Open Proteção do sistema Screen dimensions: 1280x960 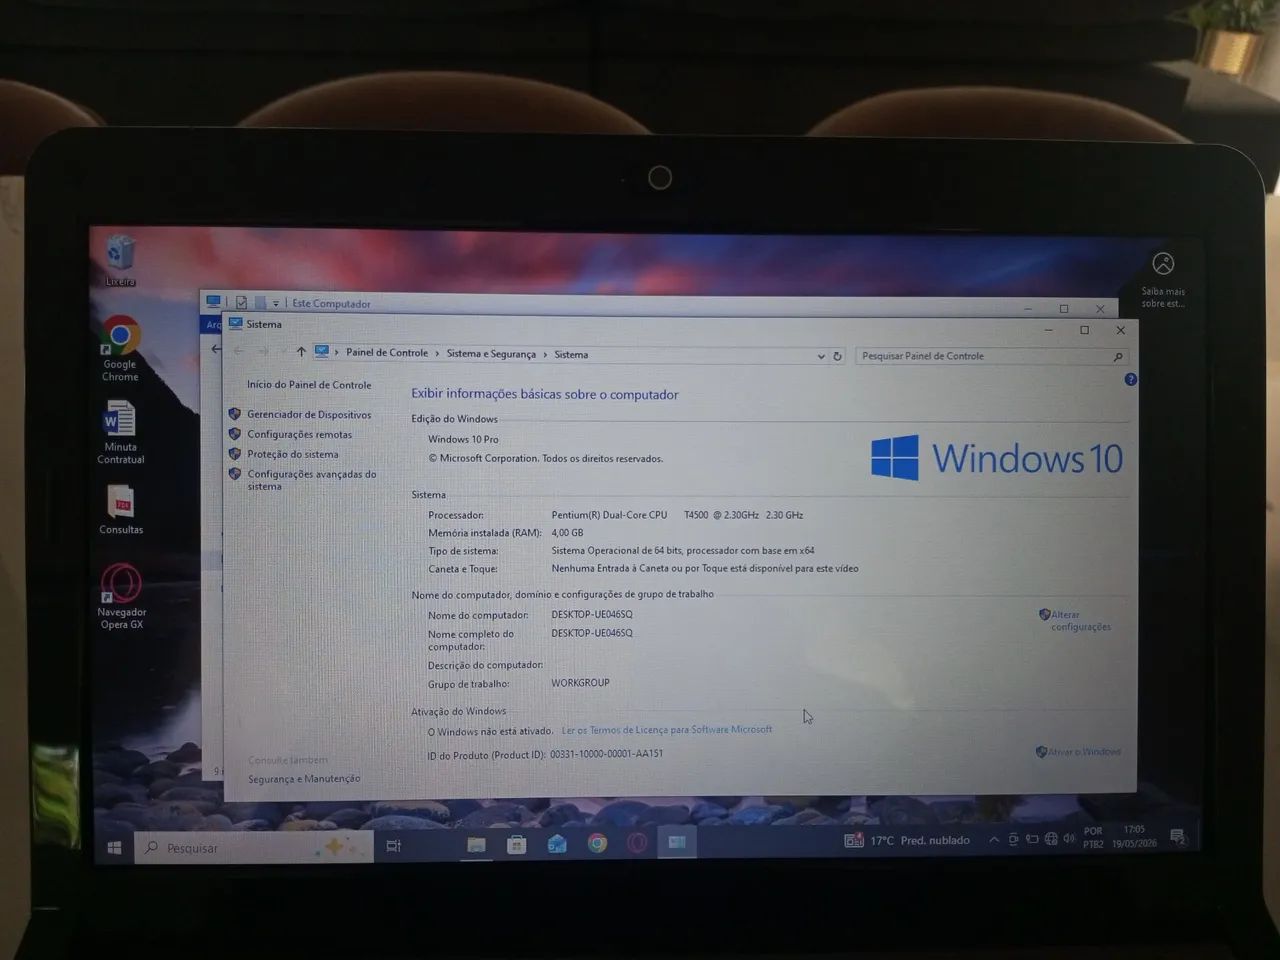coord(293,455)
